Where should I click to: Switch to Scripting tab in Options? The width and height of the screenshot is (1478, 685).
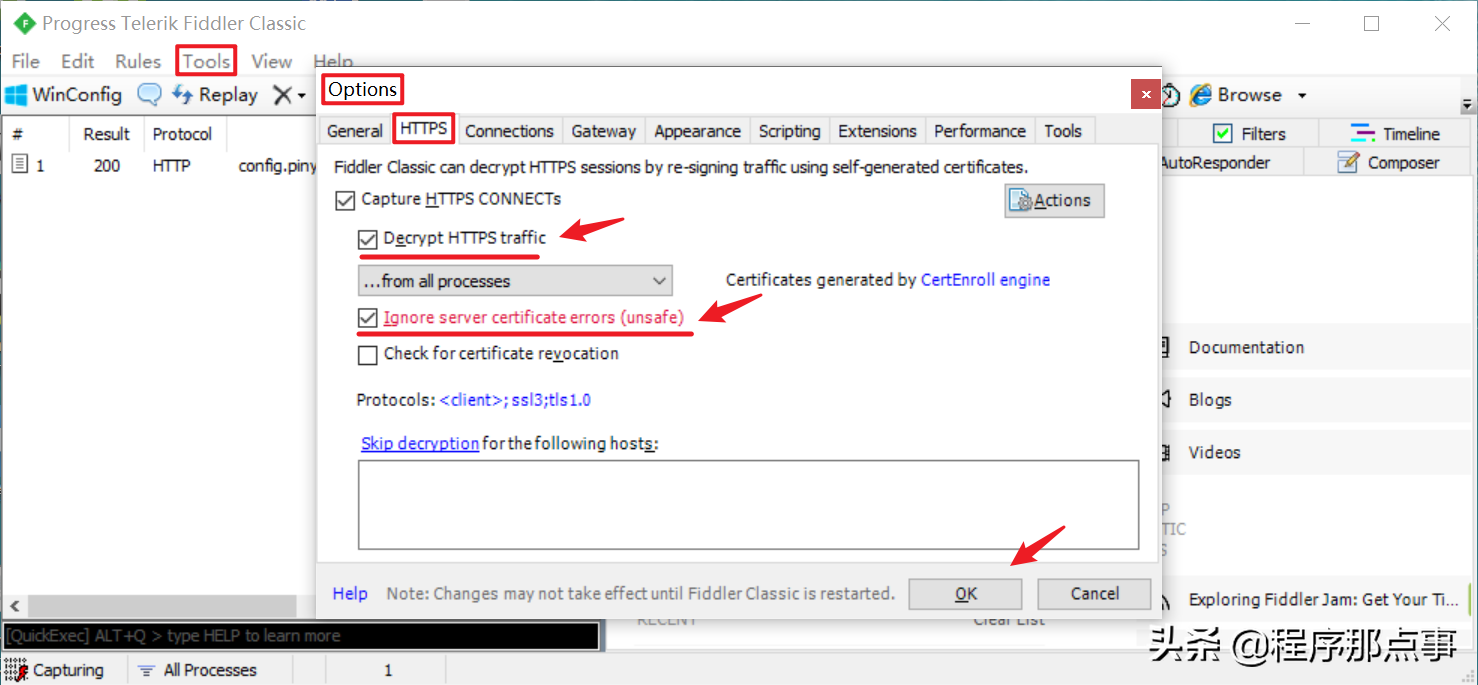pos(789,131)
